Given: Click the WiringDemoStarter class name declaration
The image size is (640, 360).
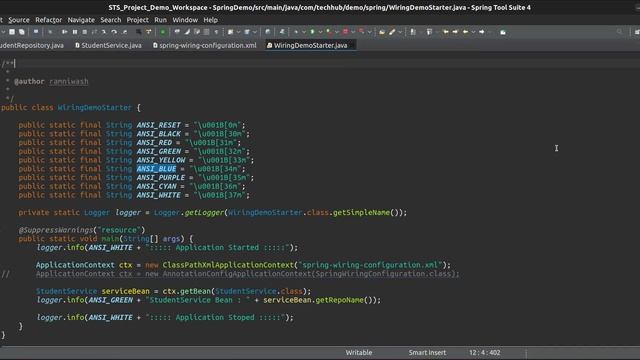Looking at the screenshot, I should [x=95, y=107].
